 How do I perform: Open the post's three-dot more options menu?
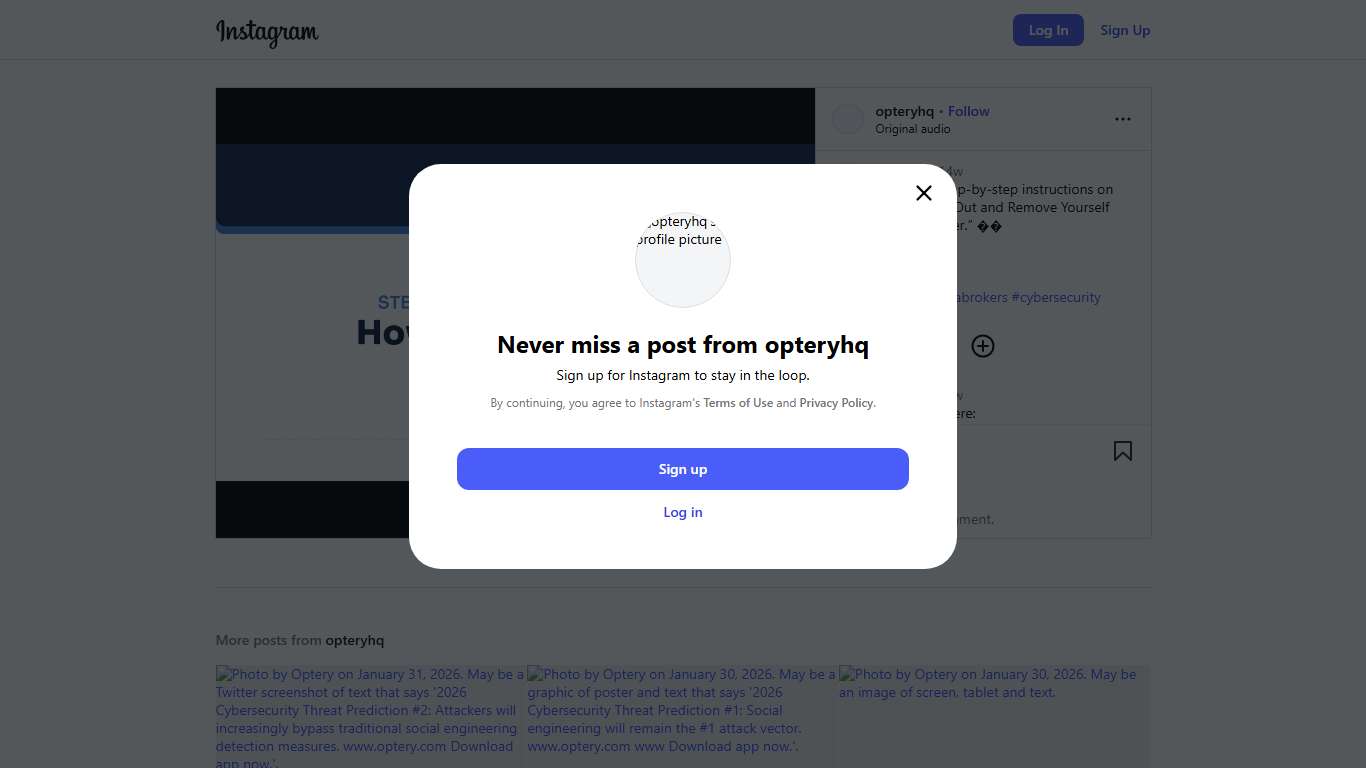point(1123,119)
